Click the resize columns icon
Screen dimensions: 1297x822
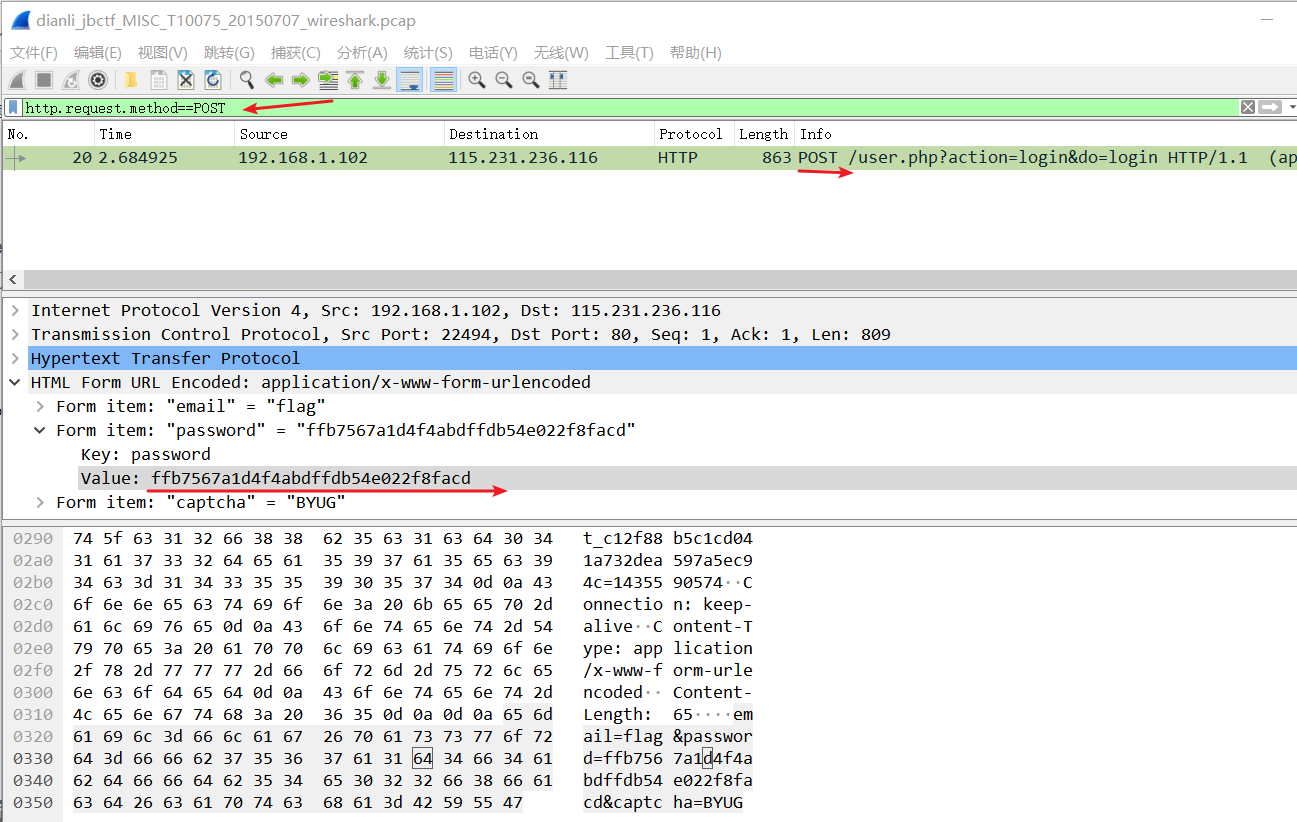tap(555, 80)
